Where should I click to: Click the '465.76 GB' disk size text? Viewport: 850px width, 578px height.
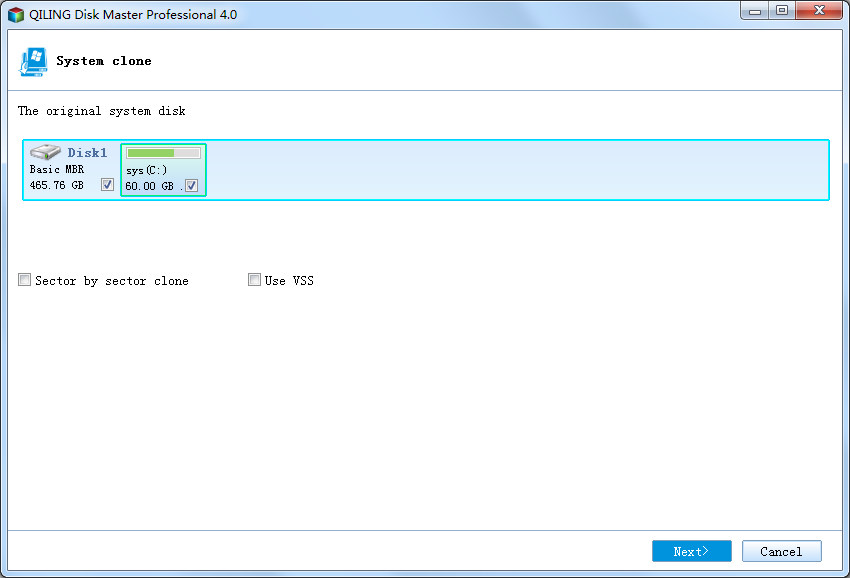pyautogui.click(x=57, y=185)
